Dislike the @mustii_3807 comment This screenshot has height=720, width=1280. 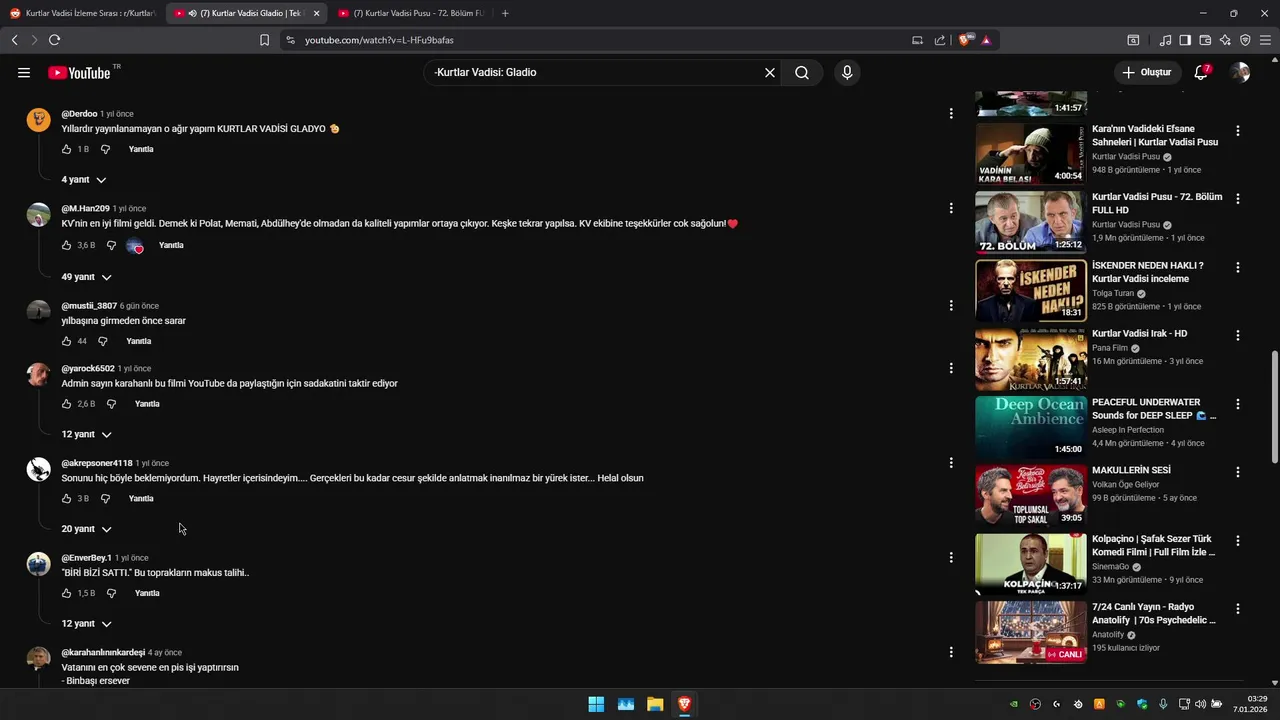[x=102, y=341]
